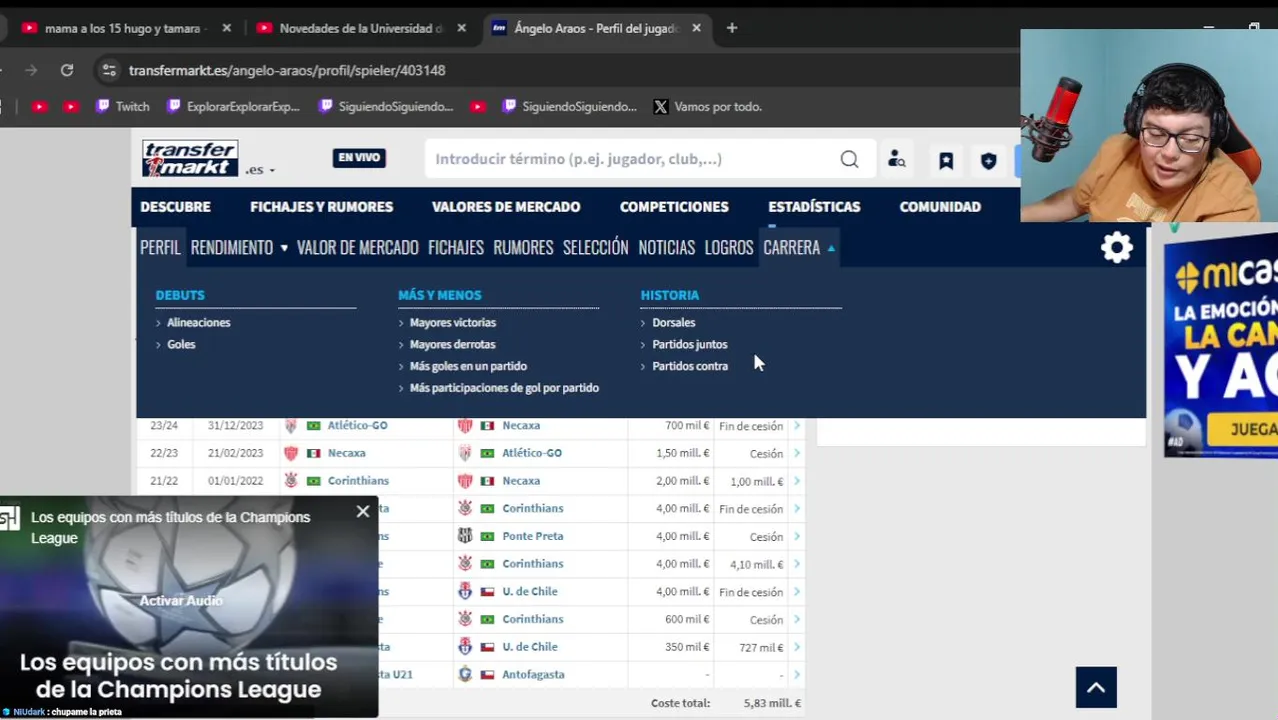The width and height of the screenshot is (1278, 720).
Task: Open the settings gear icon
Action: point(1117,248)
